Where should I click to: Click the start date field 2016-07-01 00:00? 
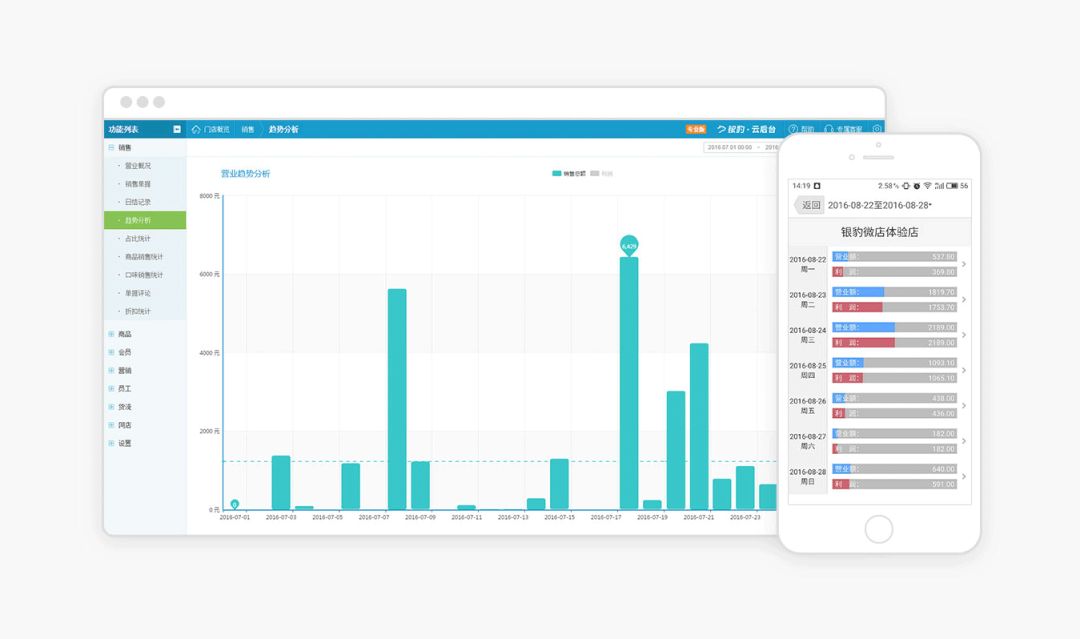729,147
